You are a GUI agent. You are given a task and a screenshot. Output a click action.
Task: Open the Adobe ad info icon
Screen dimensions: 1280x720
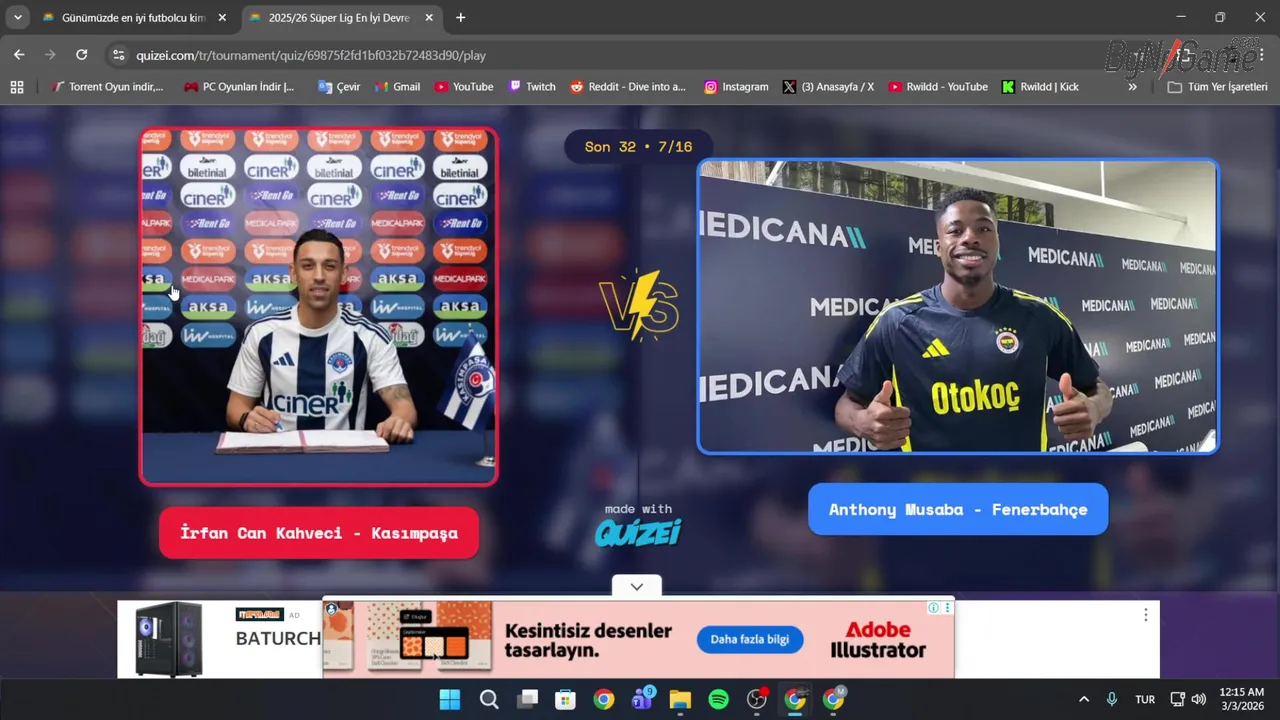point(933,607)
